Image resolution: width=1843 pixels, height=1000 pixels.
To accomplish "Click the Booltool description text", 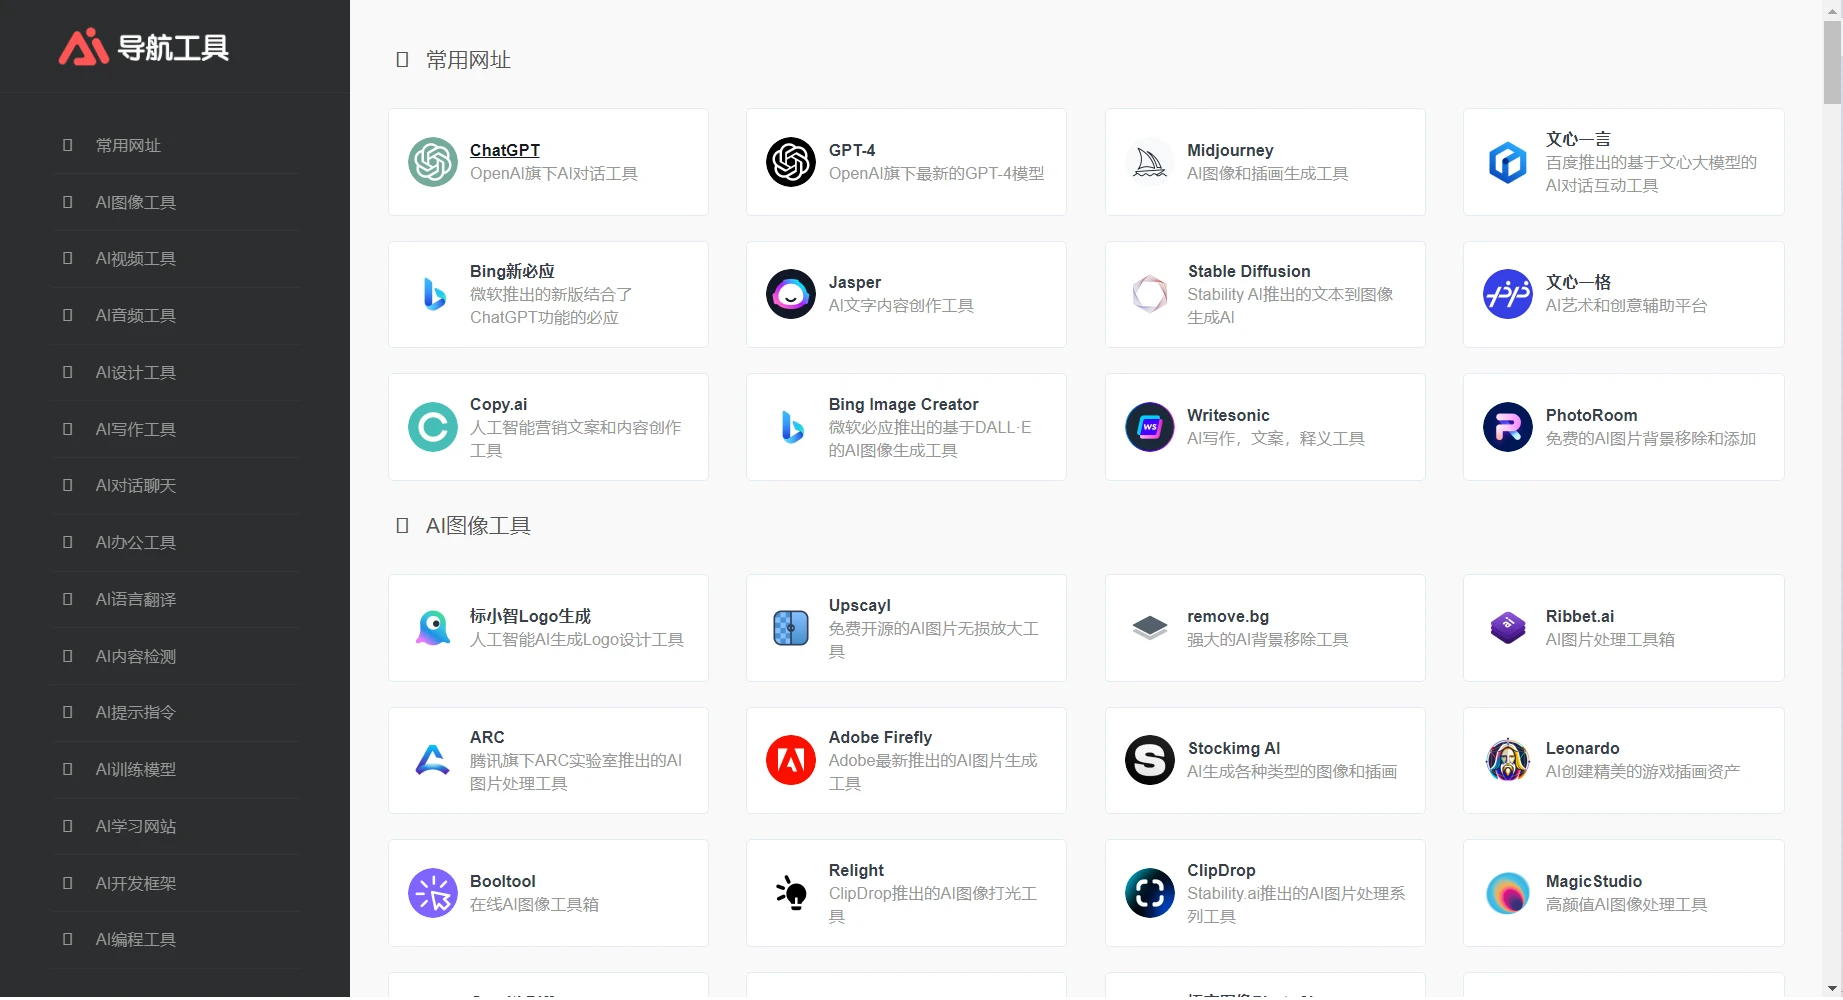I will point(534,904).
